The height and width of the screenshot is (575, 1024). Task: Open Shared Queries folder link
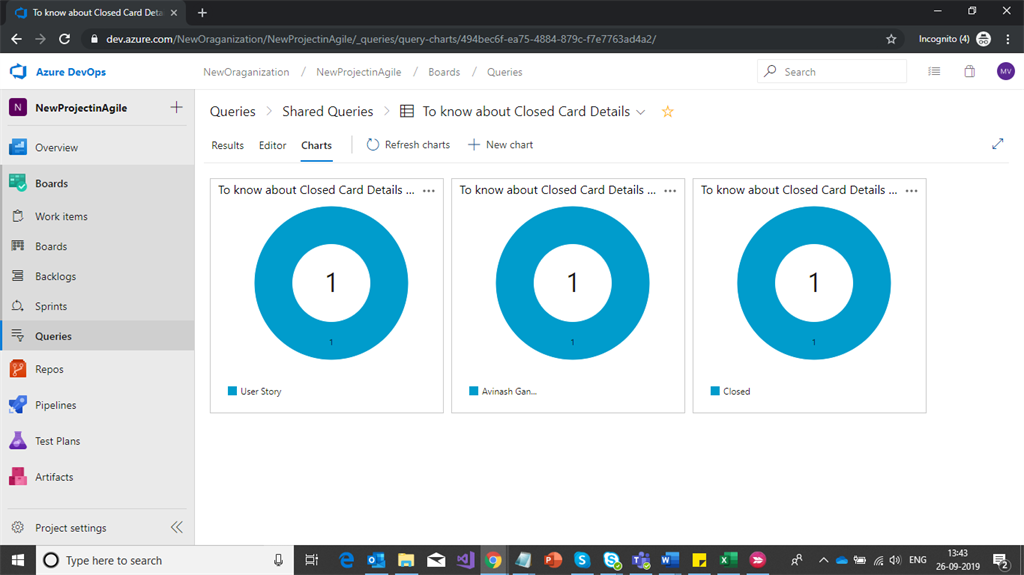click(328, 112)
